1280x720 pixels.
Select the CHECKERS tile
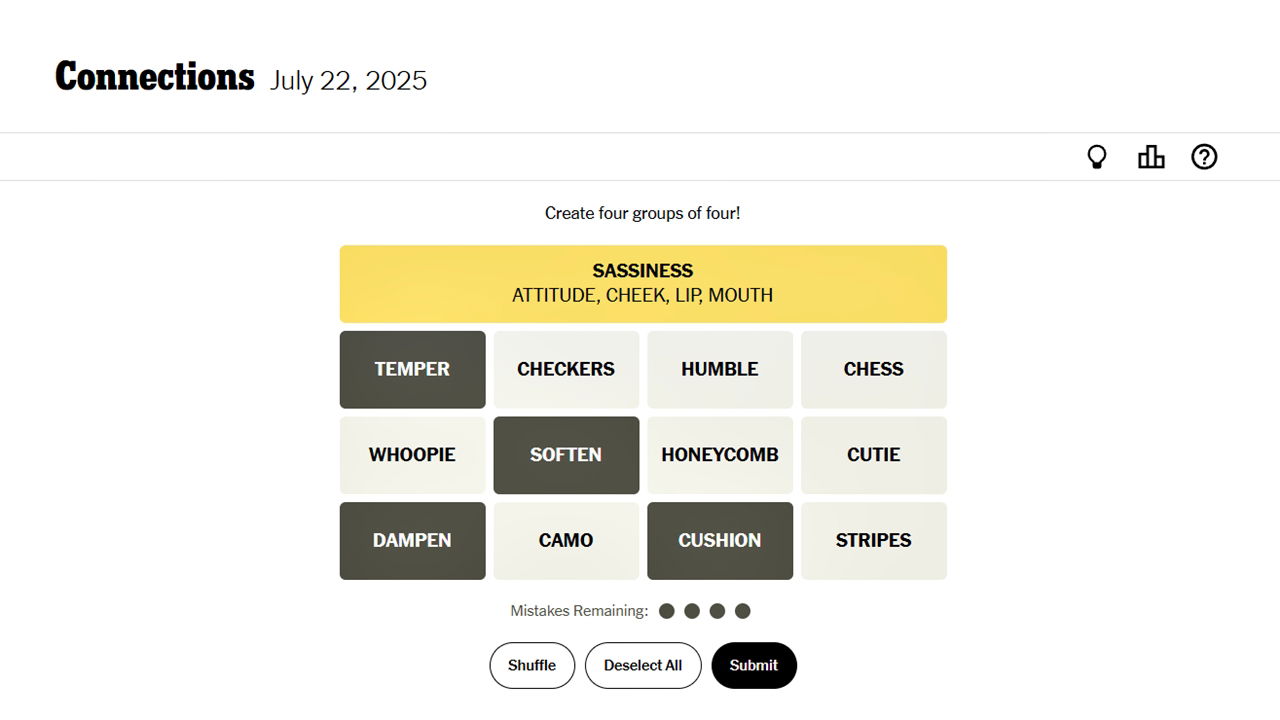[566, 370]
